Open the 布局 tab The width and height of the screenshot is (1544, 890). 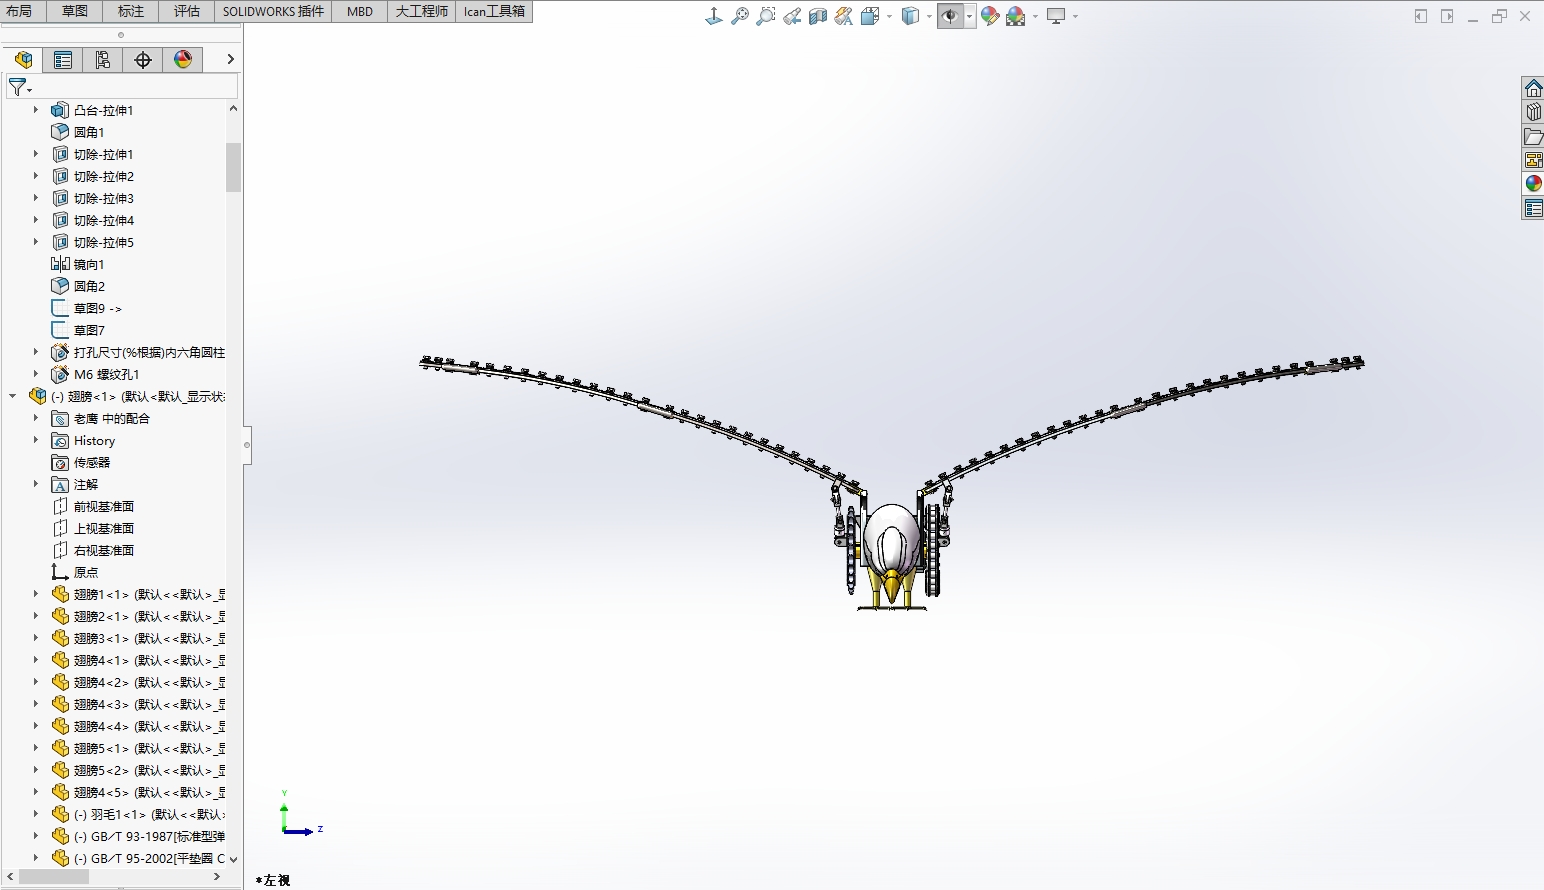click(x=19, y=11)
